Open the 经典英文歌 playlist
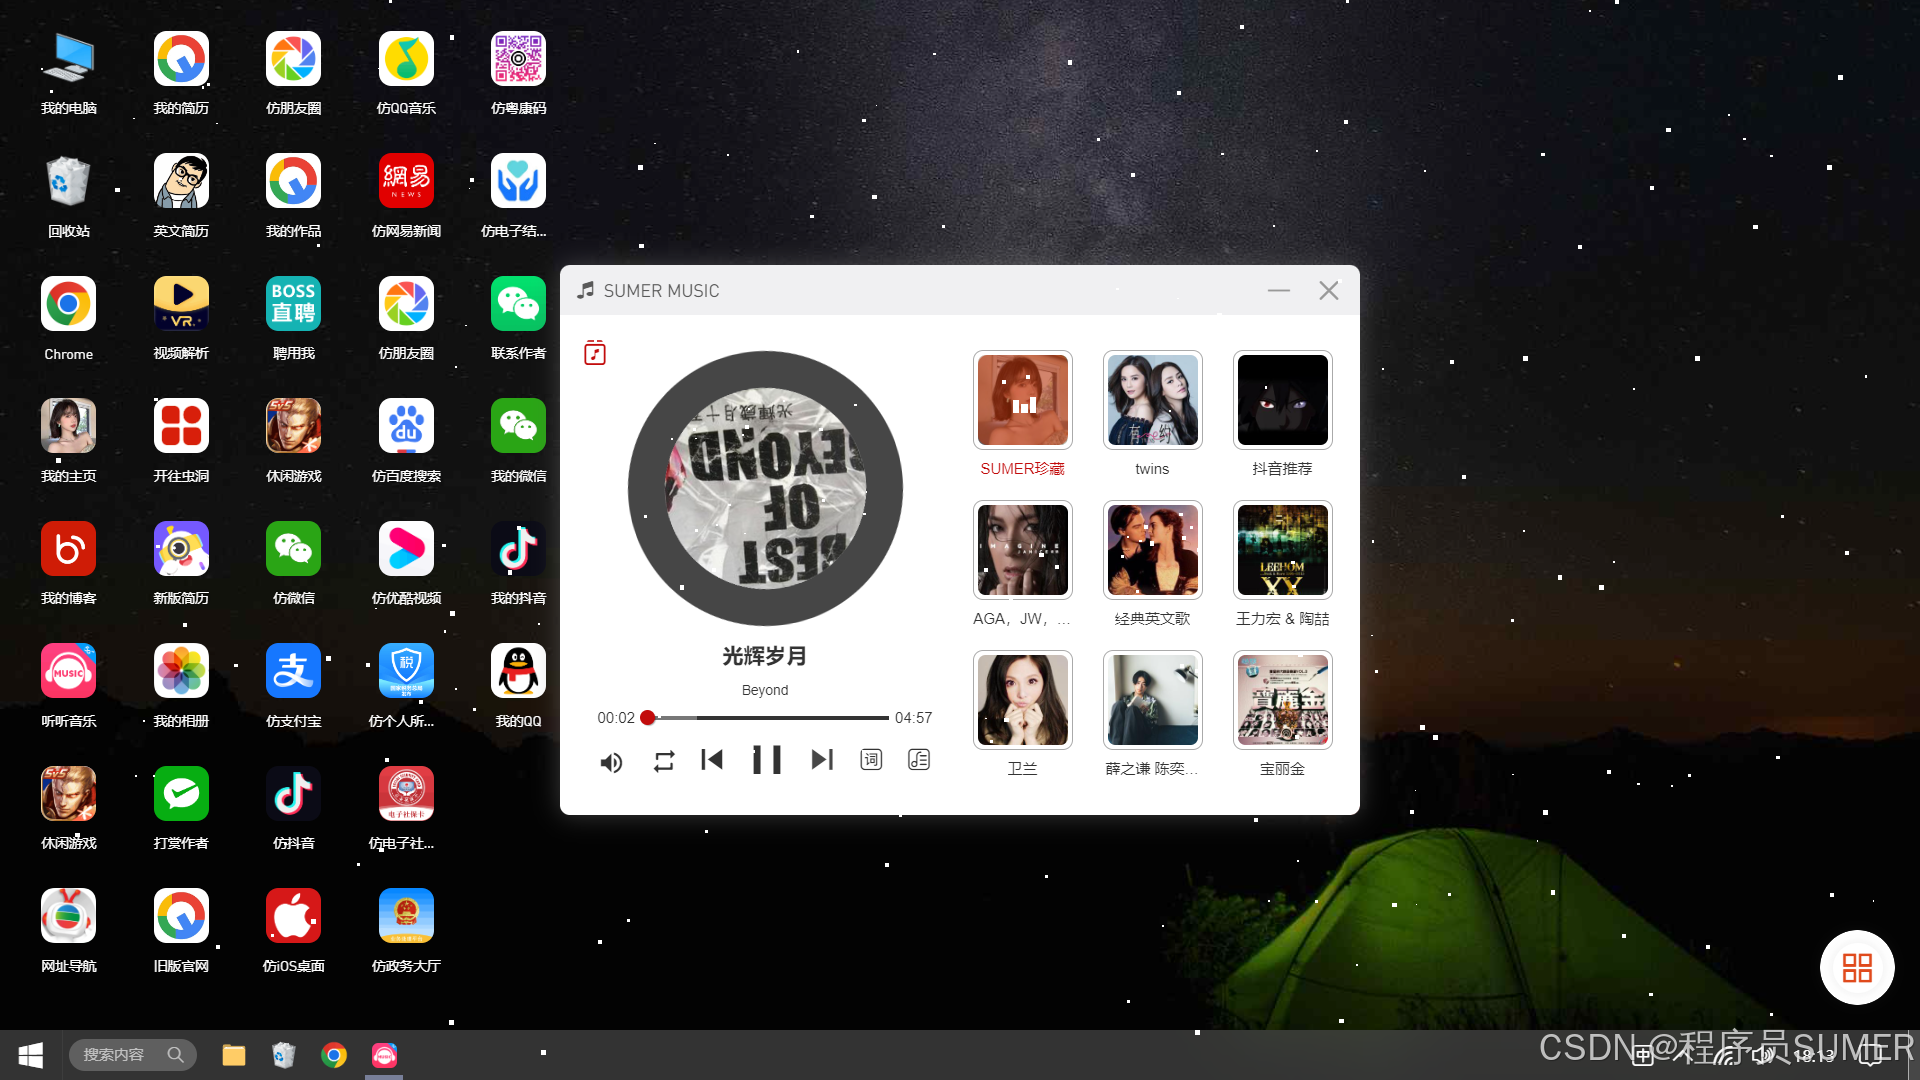Image resolution: width=1920 pixels, height=1080 pixels. (1152, 550)
